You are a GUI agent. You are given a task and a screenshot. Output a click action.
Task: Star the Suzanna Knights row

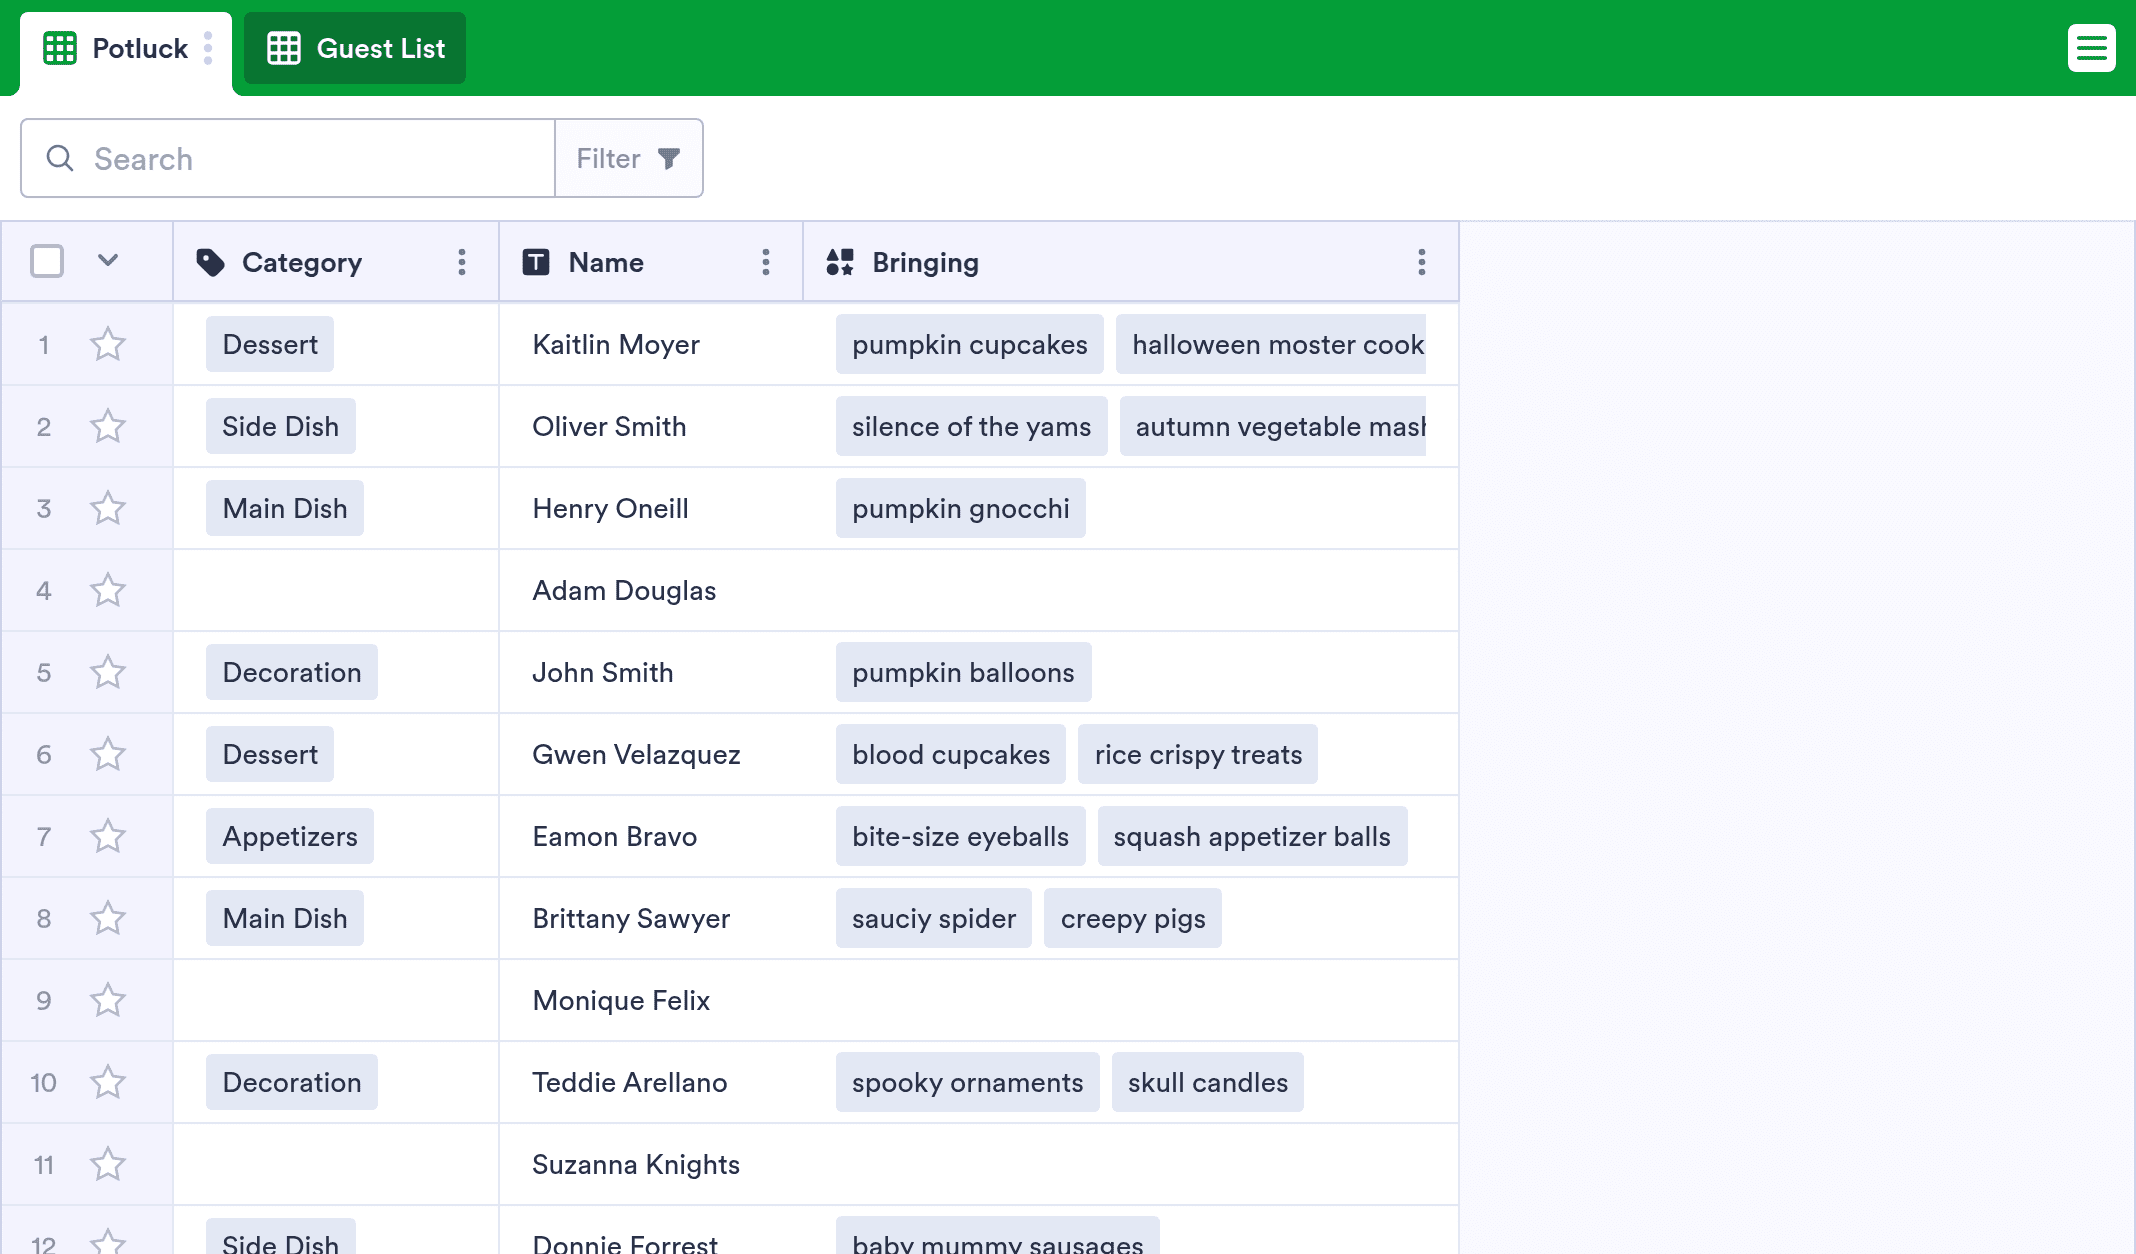108,1164
